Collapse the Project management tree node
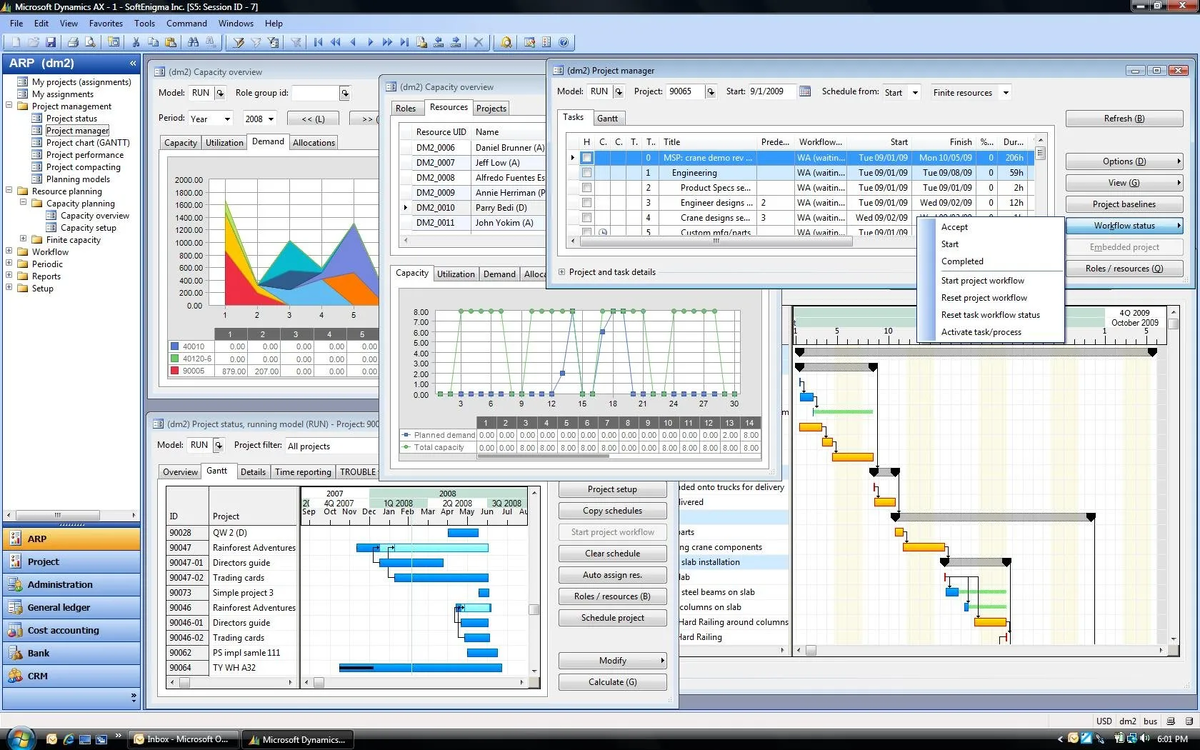The image size is (1200, 750). [9, 106]
